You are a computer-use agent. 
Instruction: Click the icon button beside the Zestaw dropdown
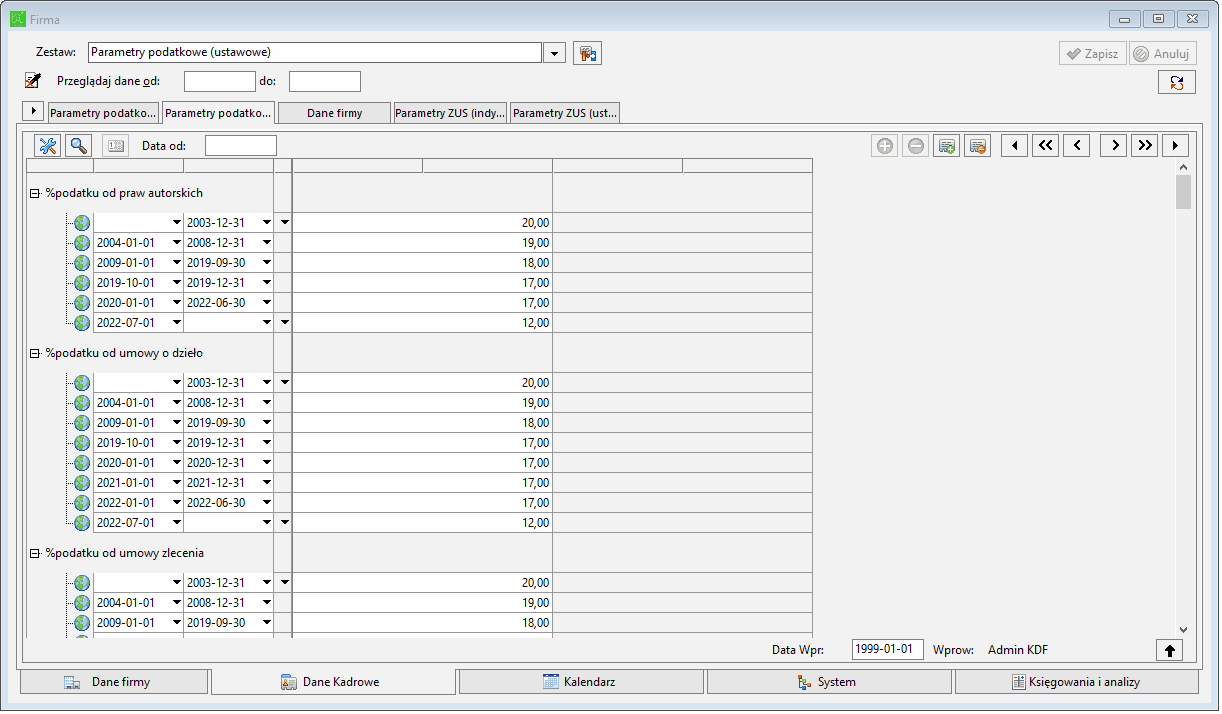587,53
